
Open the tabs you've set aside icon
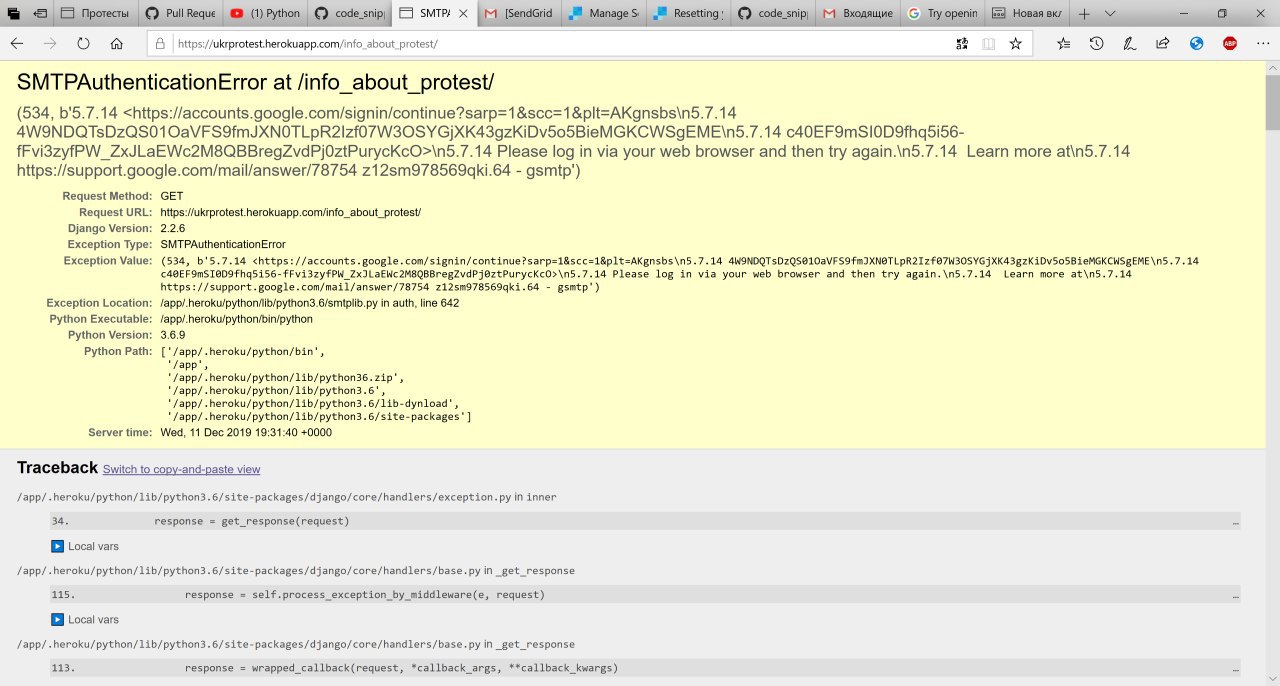click(14, 14)
